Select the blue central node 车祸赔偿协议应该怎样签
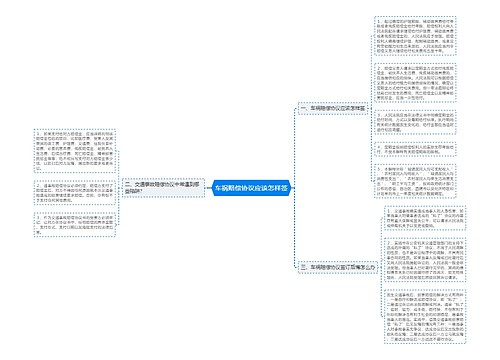The height and width of the screenshot is (360, 500). (x=251, y=188)
